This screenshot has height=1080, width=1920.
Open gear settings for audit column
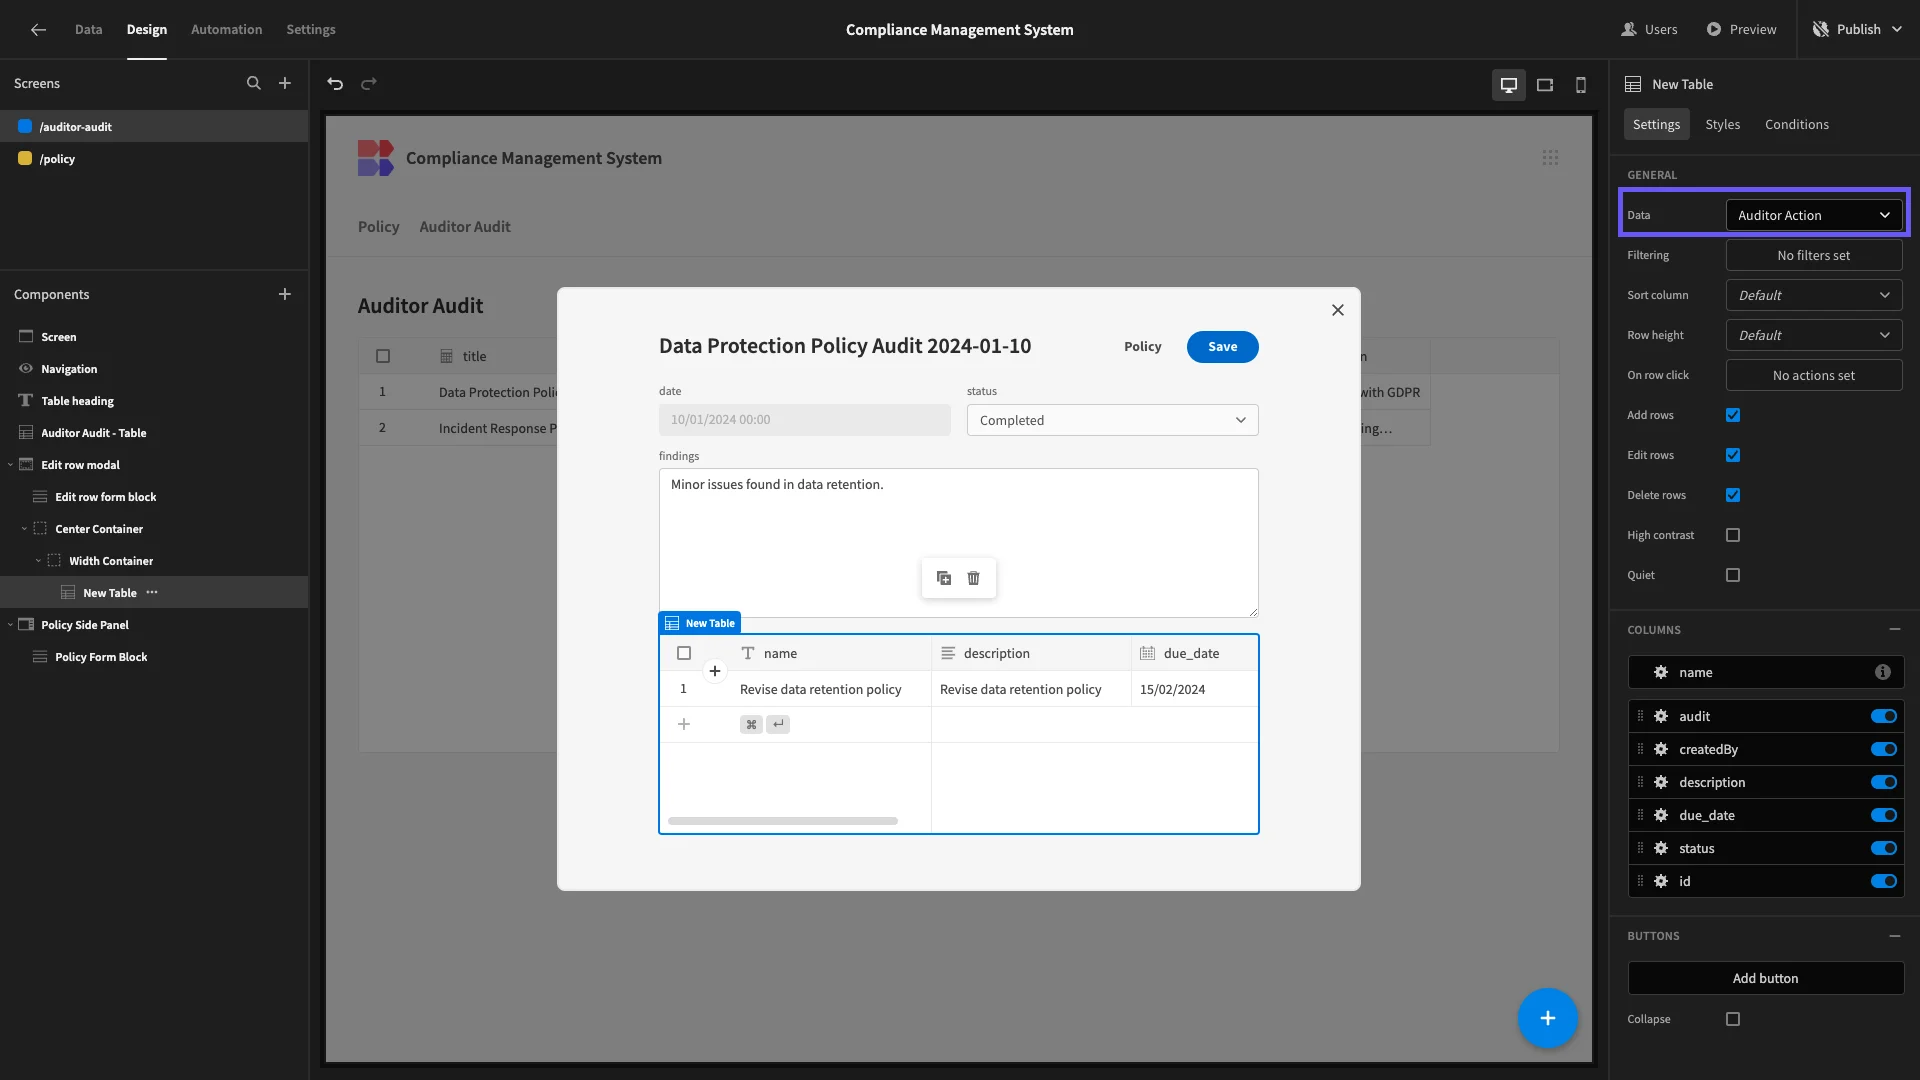[x=1661, y=716]
